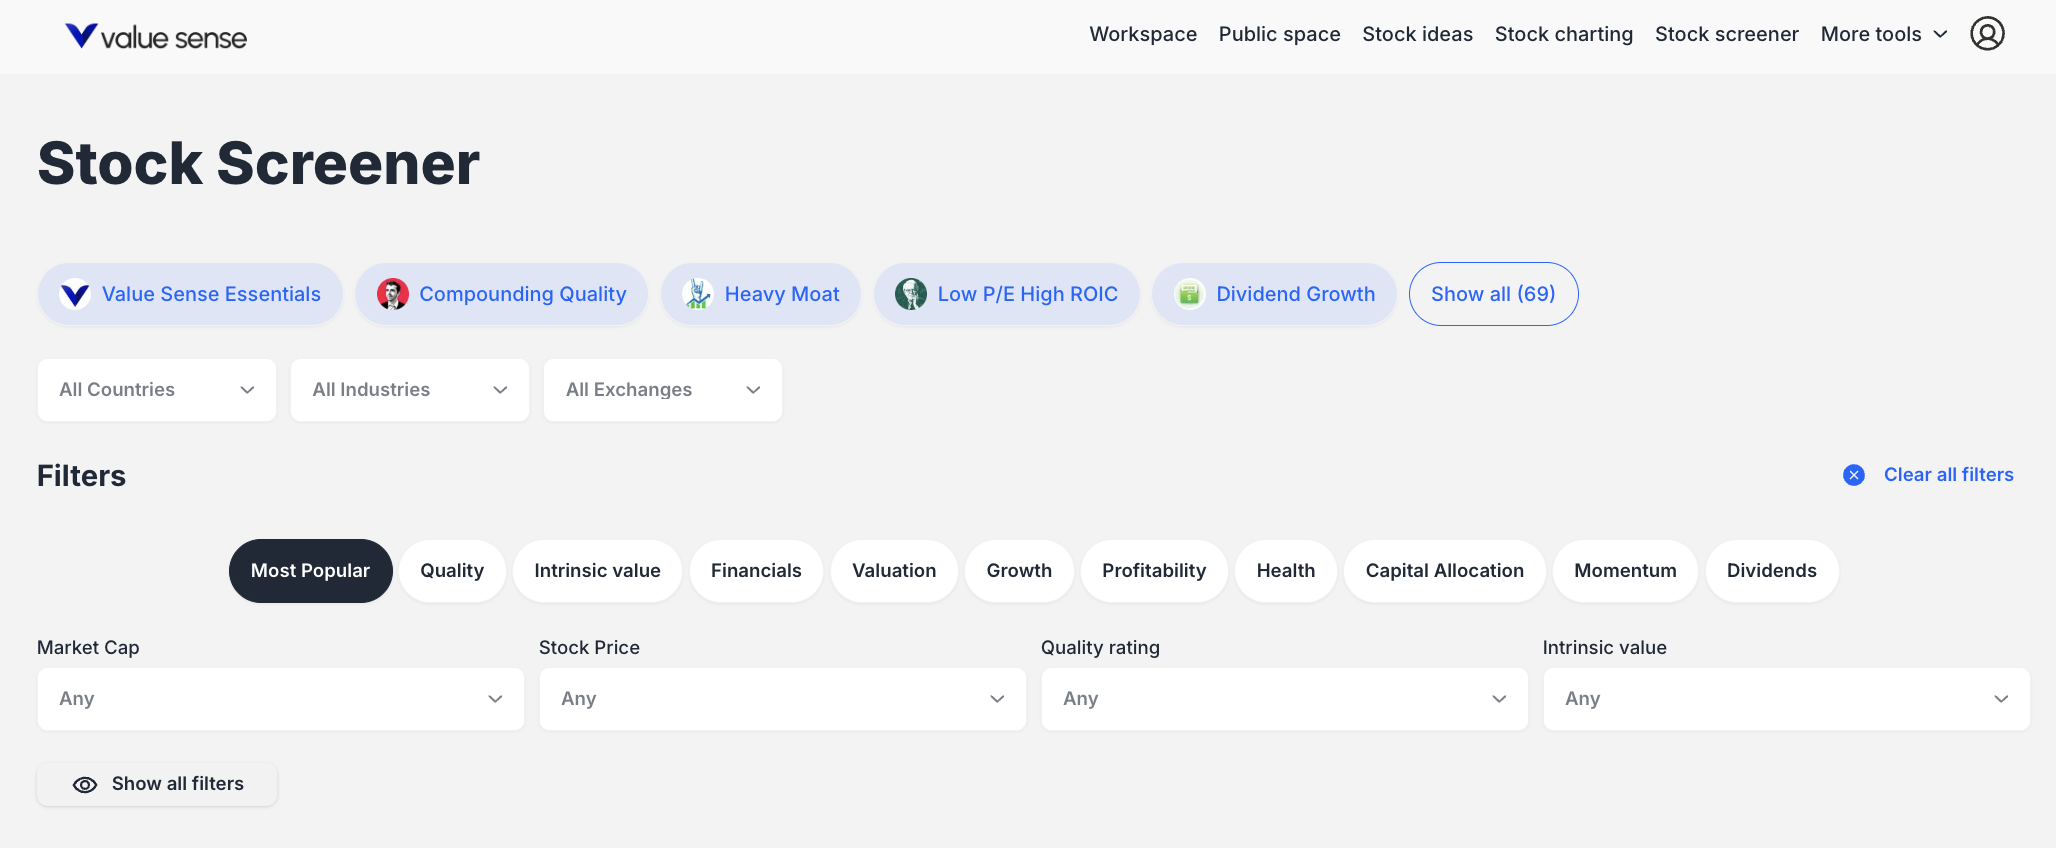
Task: Click the Show all filters button
Action: tap(157, 784)
